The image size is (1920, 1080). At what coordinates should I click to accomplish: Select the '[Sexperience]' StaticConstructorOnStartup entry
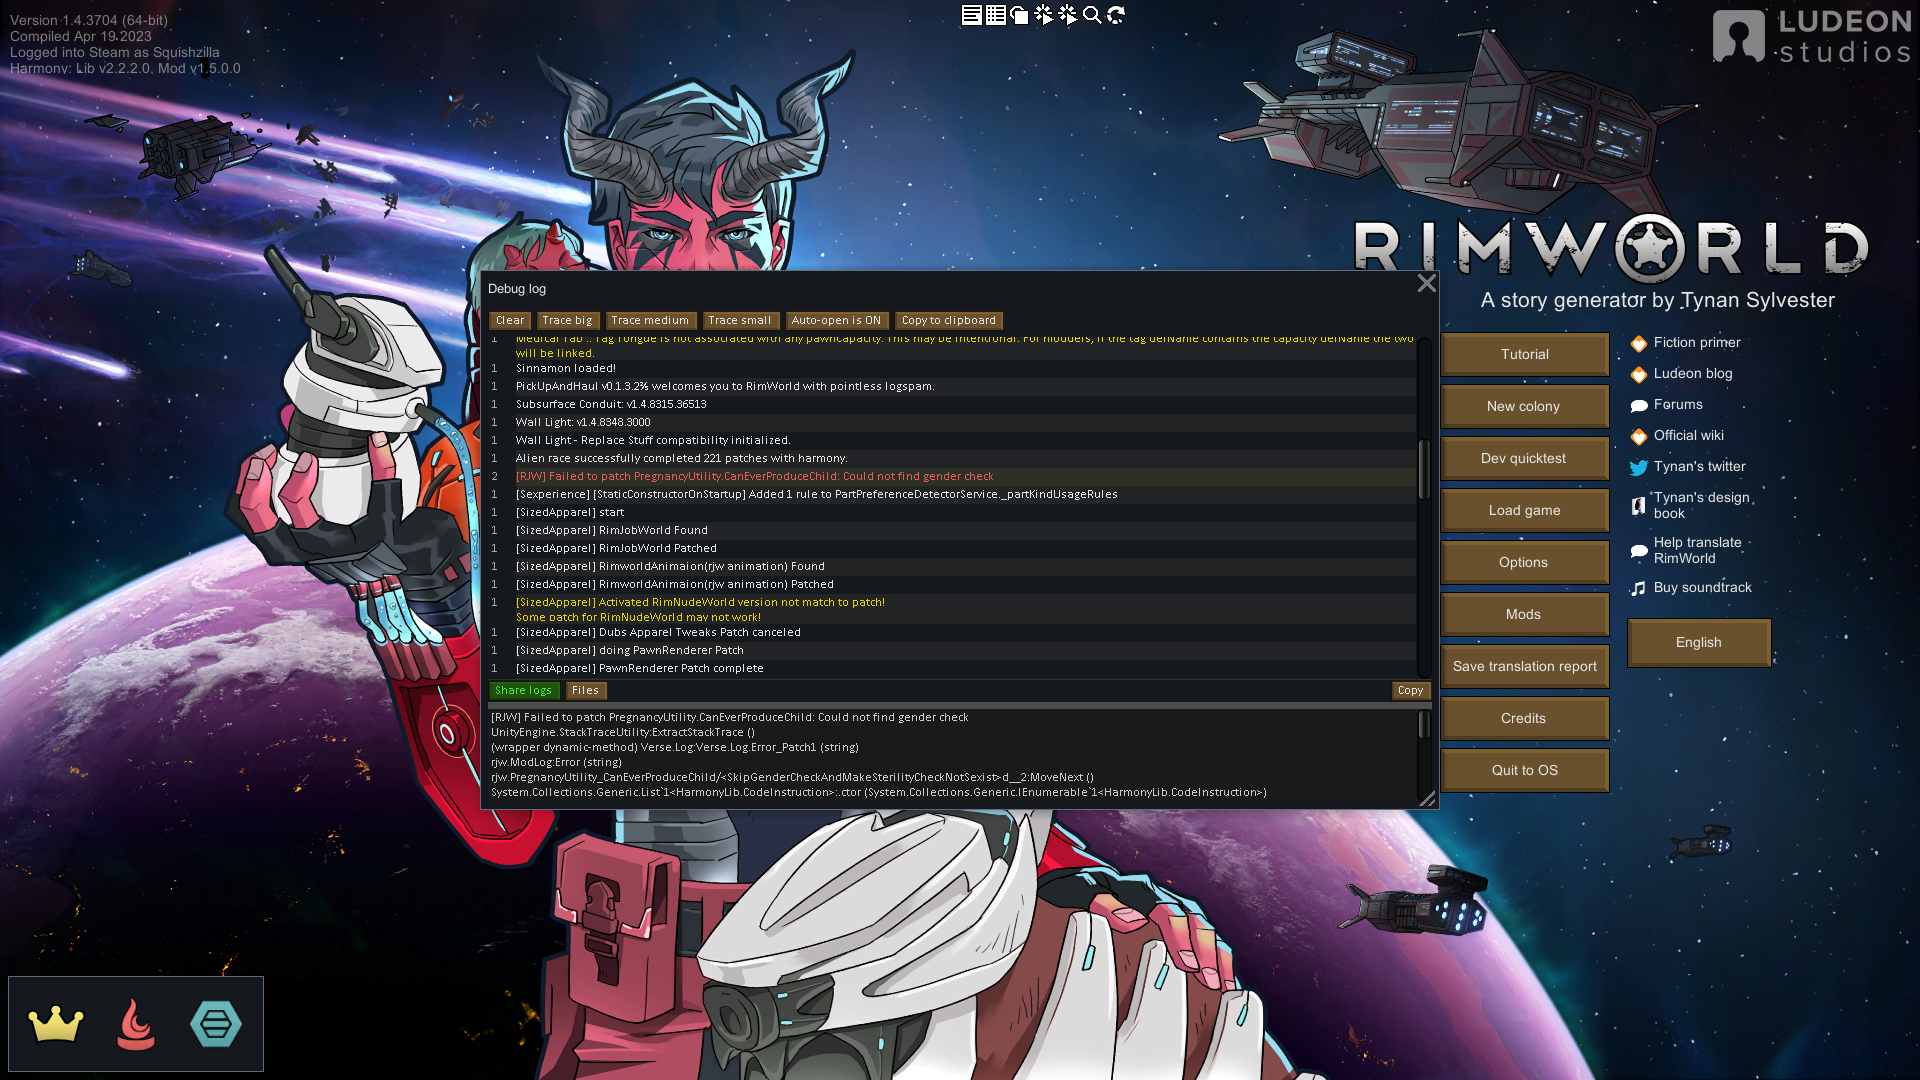click(x=952, y=495)
